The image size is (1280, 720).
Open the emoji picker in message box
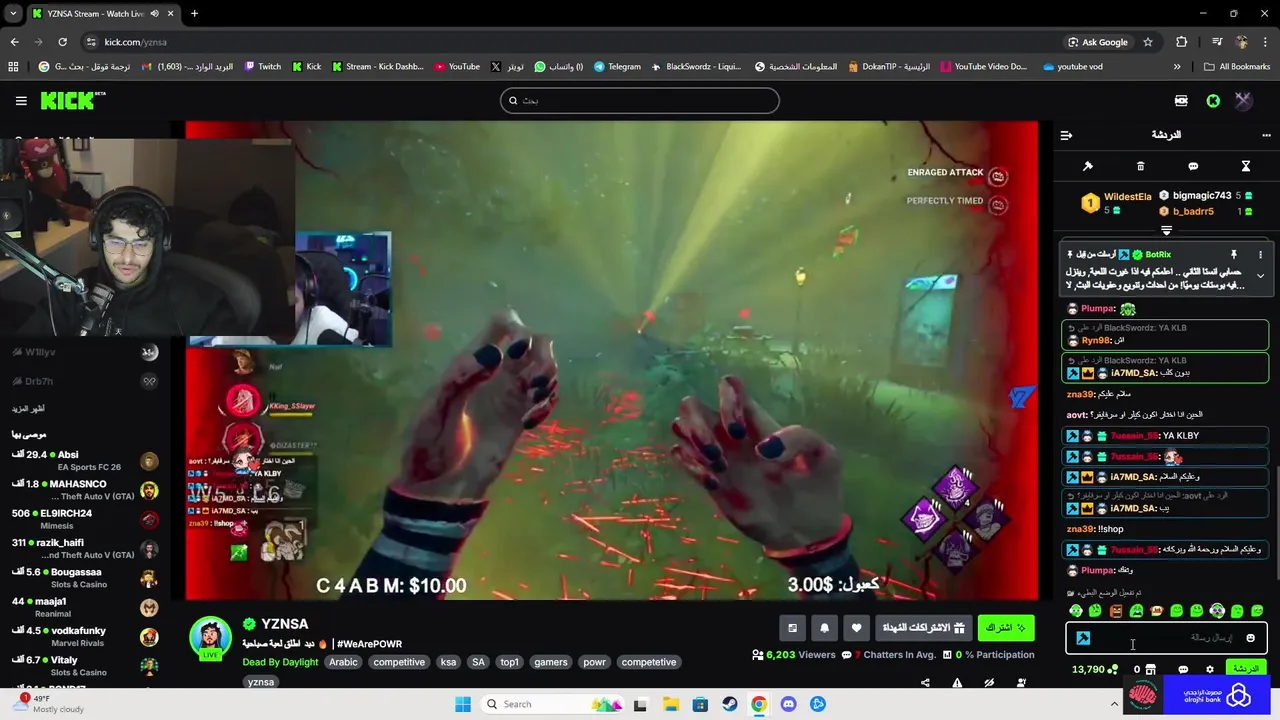pos(1250,638)
